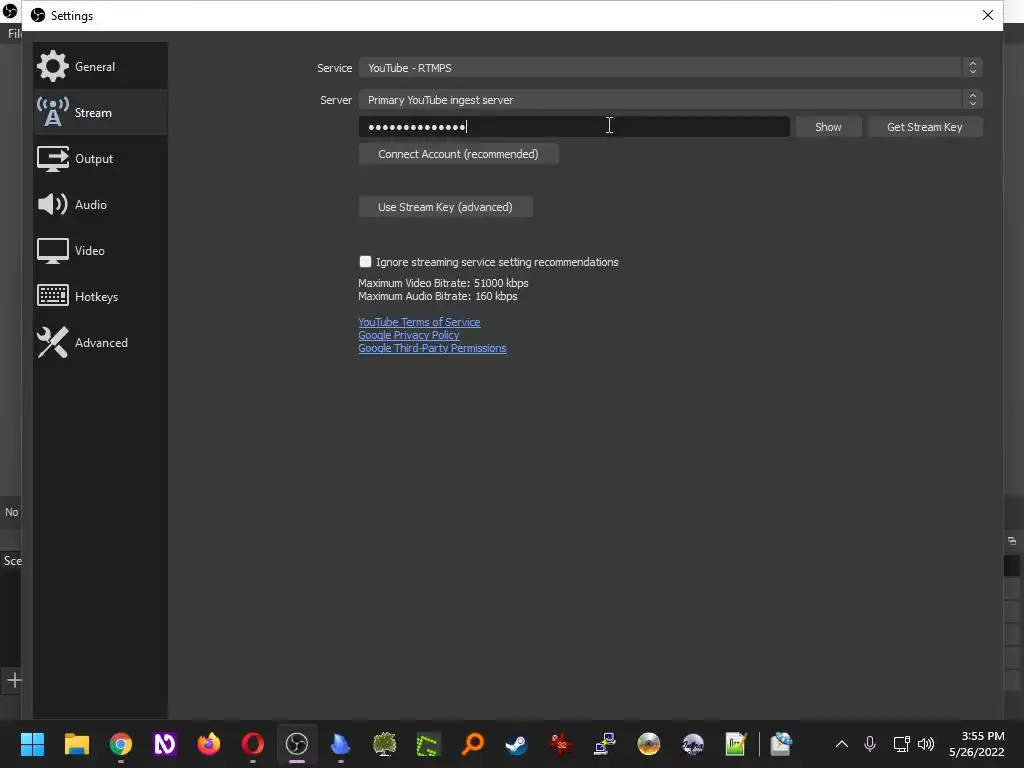Open the Google Privacy Policy link

tap(409, 335)
